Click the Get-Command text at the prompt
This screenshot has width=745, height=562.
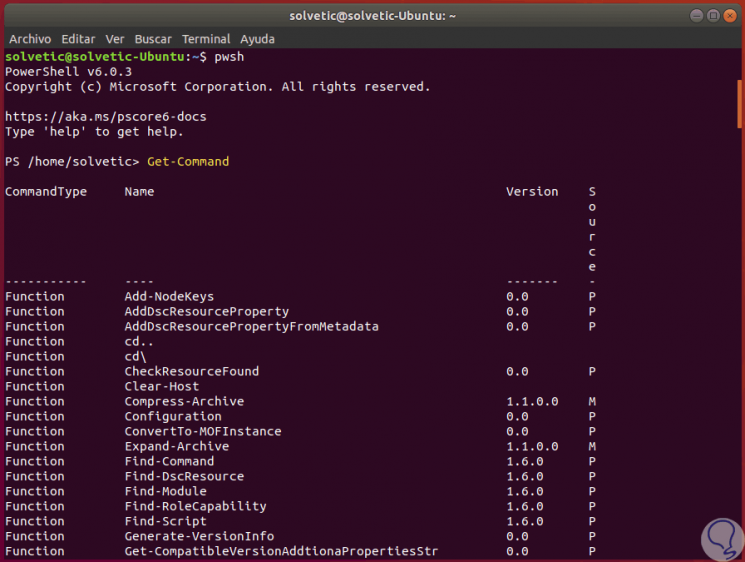[x=188, y=161]
